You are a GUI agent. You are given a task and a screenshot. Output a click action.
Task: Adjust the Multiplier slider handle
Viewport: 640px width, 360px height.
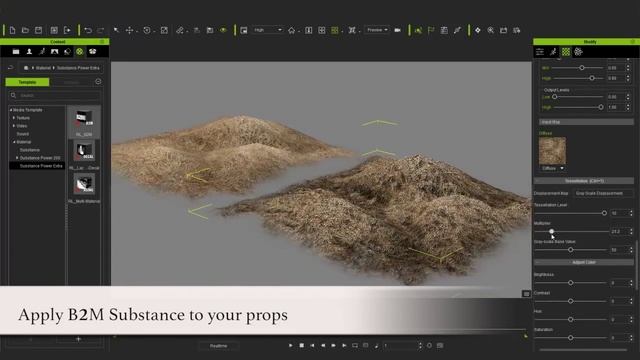click(x=551, y=231)
